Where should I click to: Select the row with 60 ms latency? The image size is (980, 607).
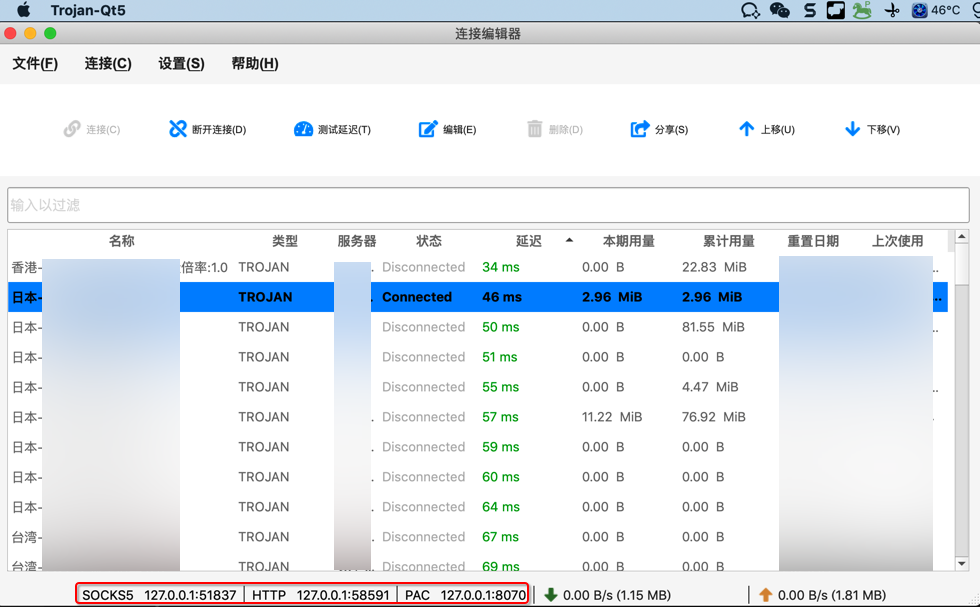[478, 477]
